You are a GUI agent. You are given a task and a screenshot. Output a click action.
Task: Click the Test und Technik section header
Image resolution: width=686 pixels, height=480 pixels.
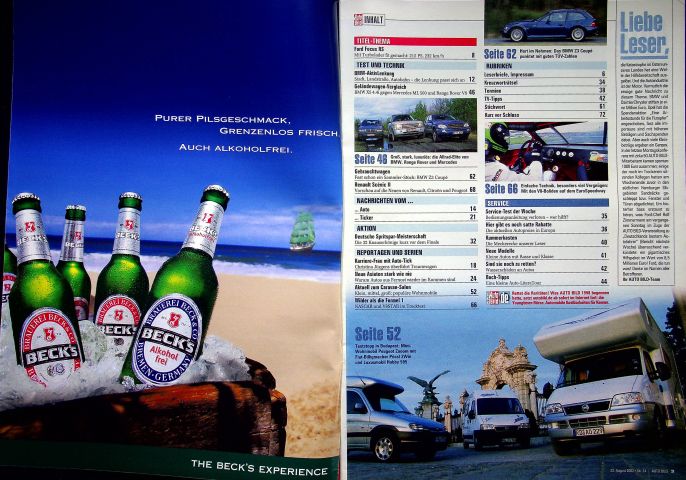415,65
